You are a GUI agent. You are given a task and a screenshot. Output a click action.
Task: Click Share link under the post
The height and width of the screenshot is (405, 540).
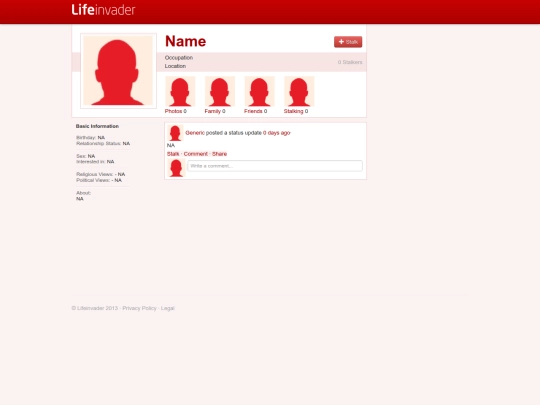click(219, 154)
